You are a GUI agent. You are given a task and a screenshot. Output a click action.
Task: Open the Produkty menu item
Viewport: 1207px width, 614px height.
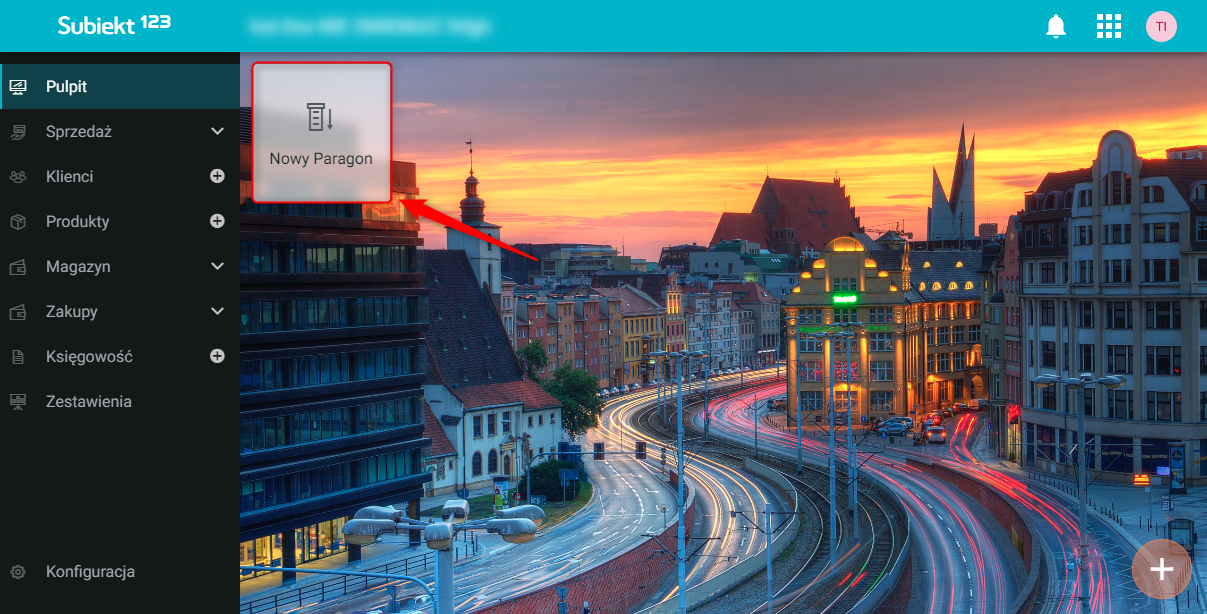[120, 222]
